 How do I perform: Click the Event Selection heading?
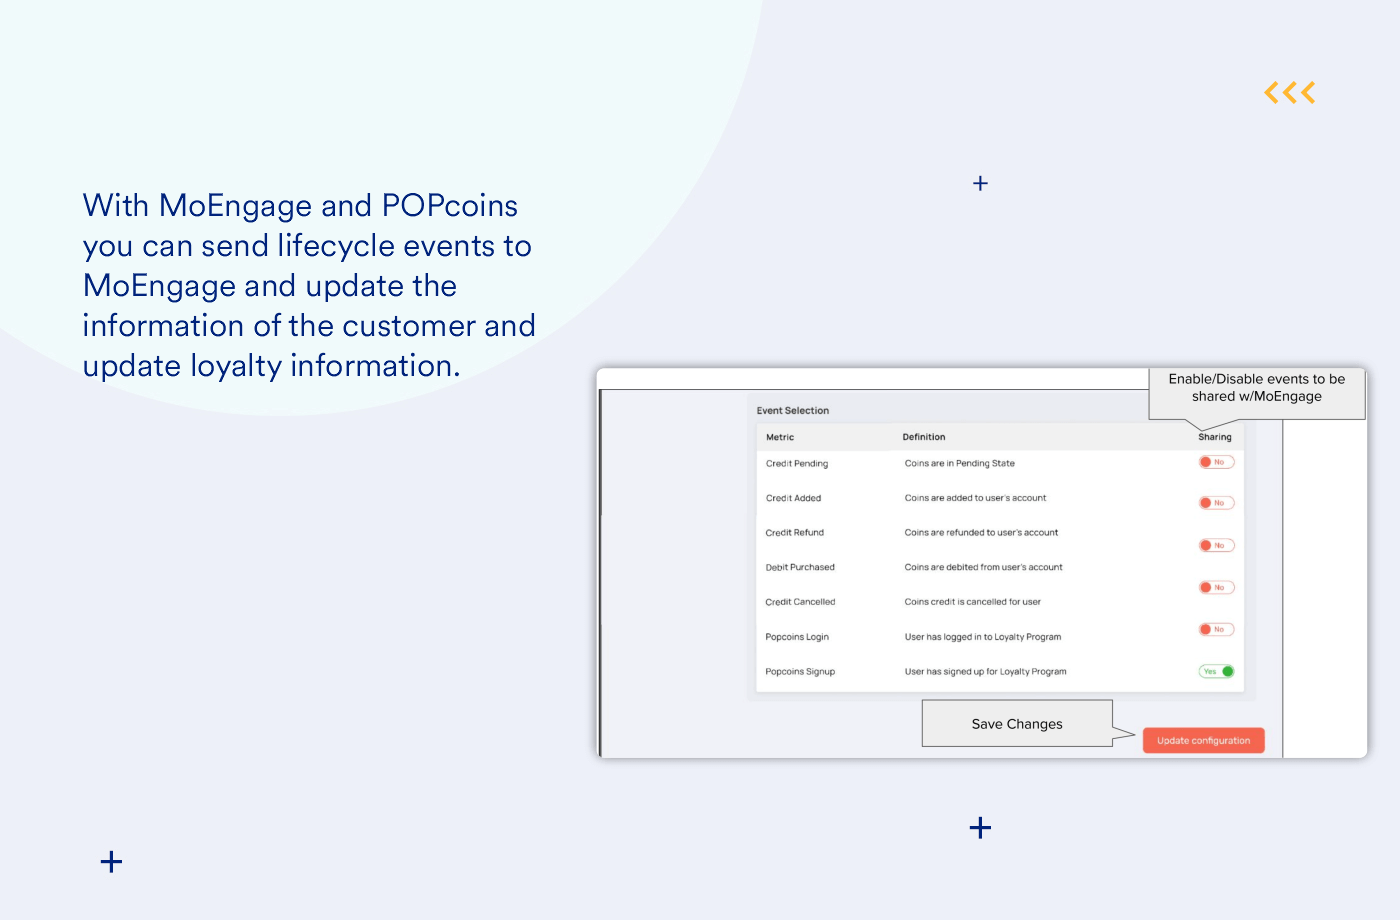(x=793, y=410)
